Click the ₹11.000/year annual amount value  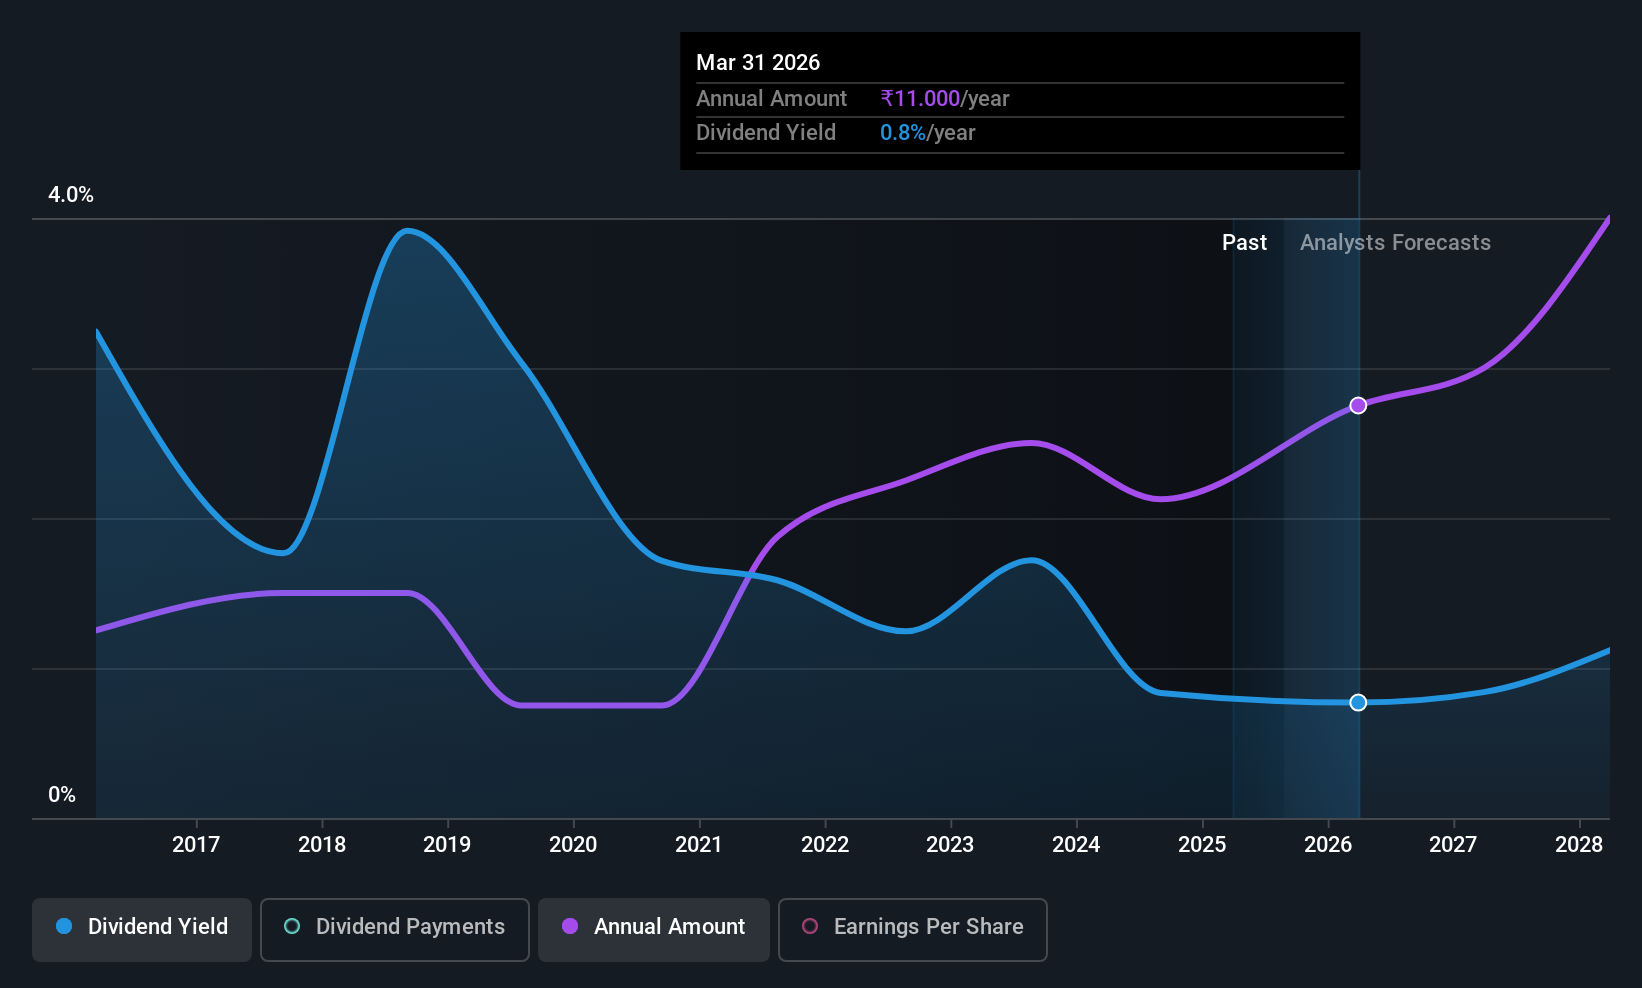coord(945,98)
